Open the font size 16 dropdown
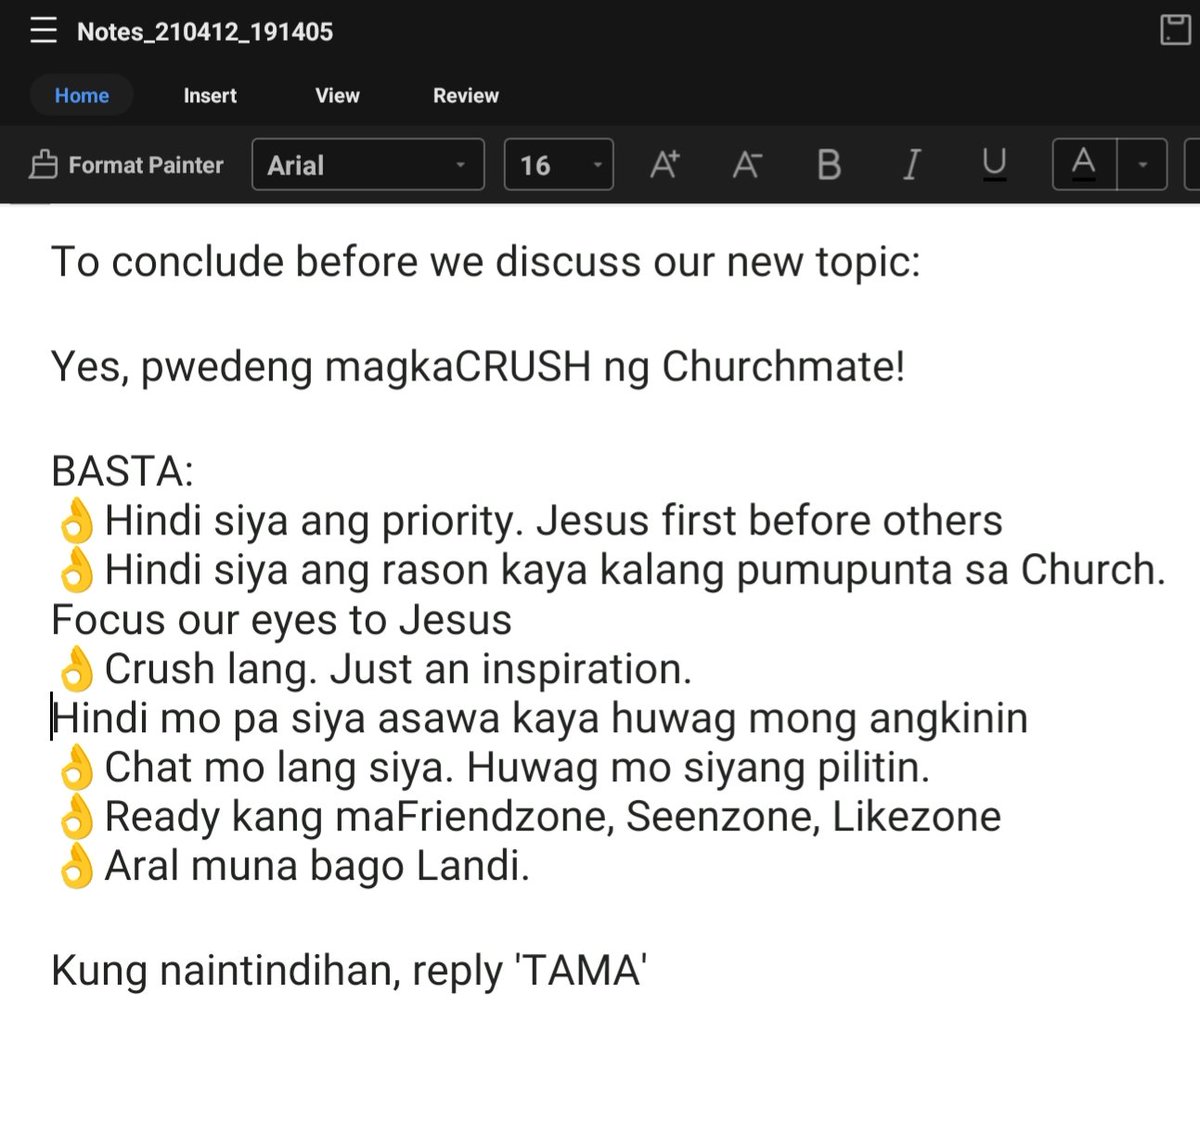Image resolution: width=1200 pixels, height=1122 pixels. 558,165
